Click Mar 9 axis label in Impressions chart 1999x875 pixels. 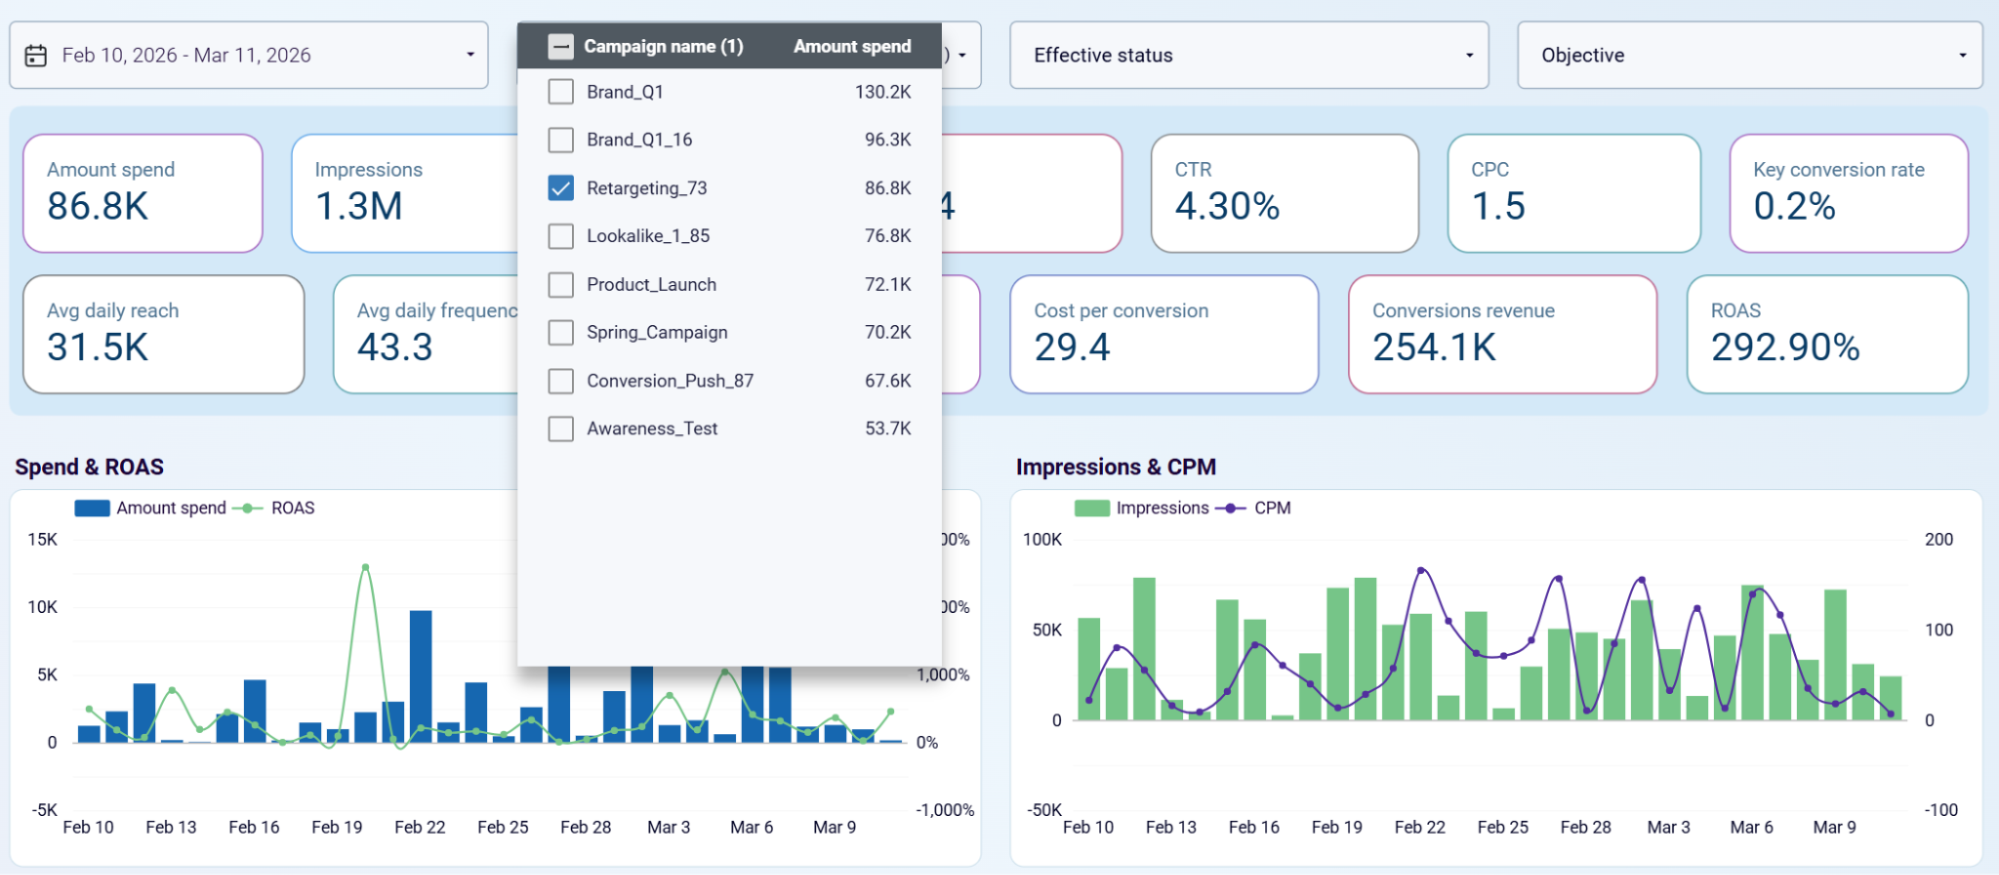coord(1834,827)
